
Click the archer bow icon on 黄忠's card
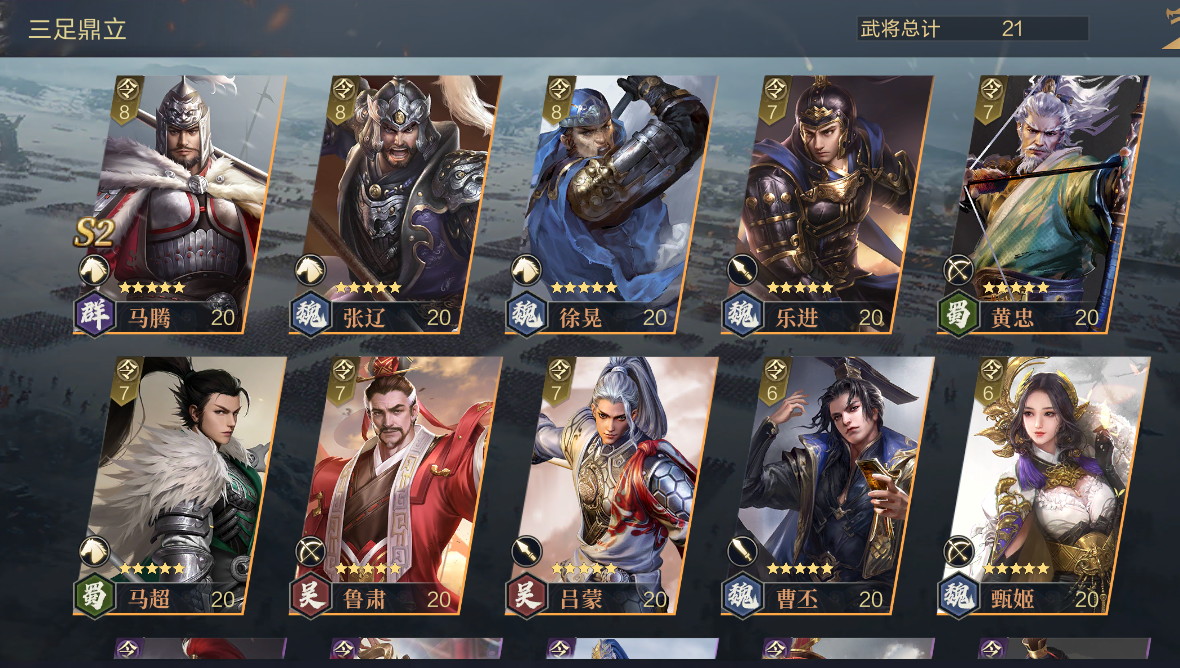click(x=958, y=270)
